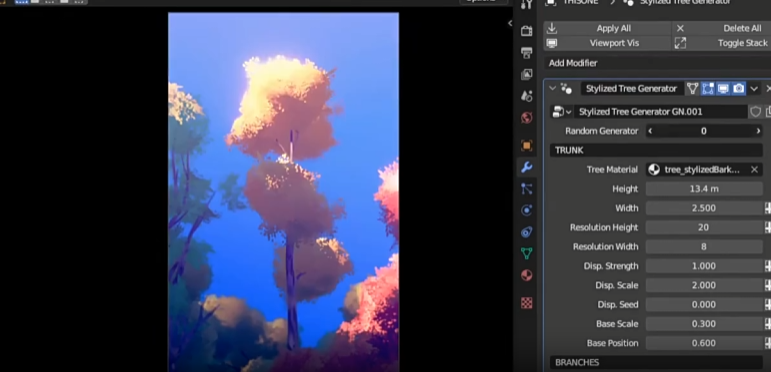Image resolution: width=771 pixels, height=372 pixels.
Task: Open the Texture properties tab
Action: click(527, 303)
